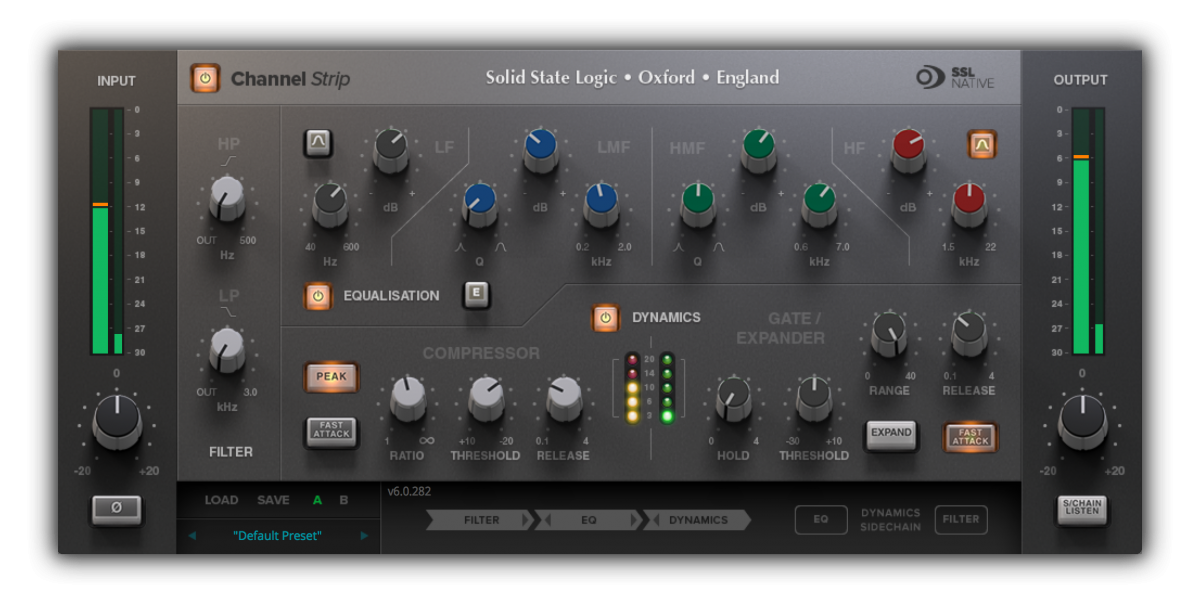The image size is (1200, 604).
Task: Select preset slot B
Action: tap(344, 500)
